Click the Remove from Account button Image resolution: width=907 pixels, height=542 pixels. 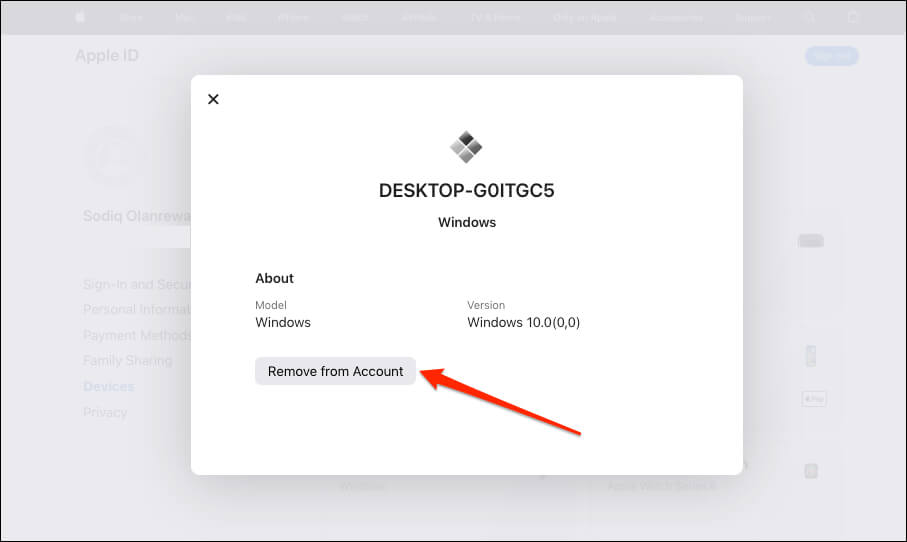(335, 371)
